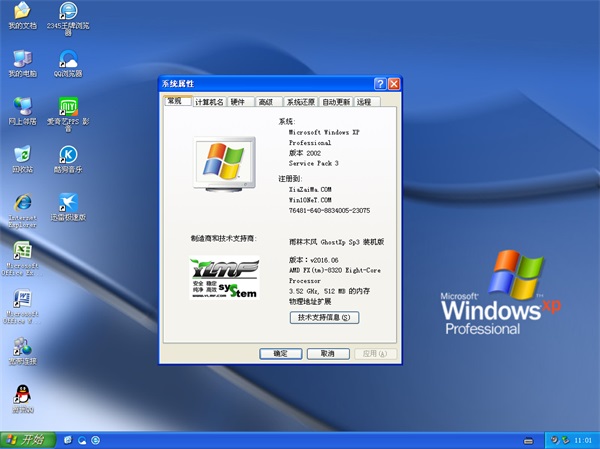Viewport: 600px width, 449px height.
Task: Select the 网上邻居 desktop icon
Action: click(21, 106)
